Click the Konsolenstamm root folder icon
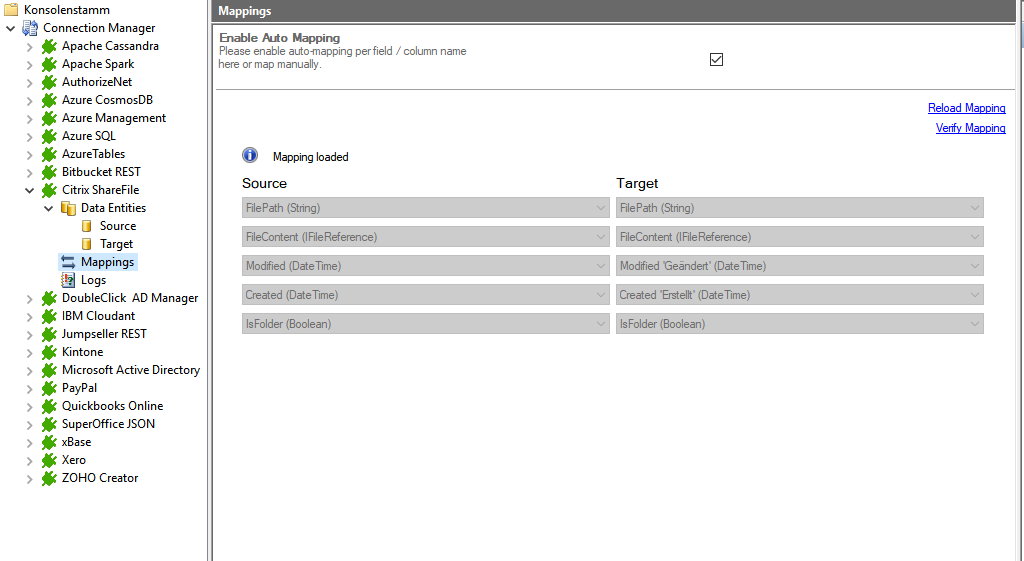Screen dimensions: 1024x561 click(11, 10)
